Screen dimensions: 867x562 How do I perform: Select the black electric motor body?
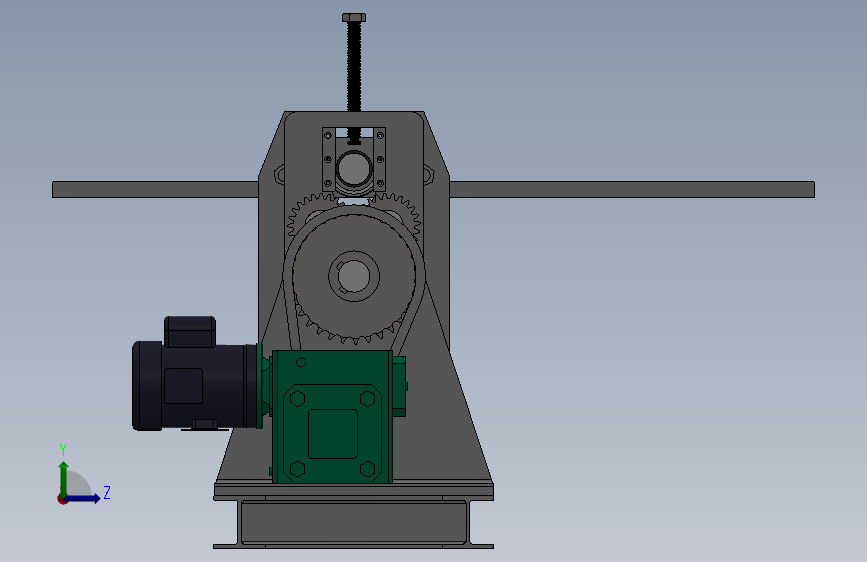[196, 386]
